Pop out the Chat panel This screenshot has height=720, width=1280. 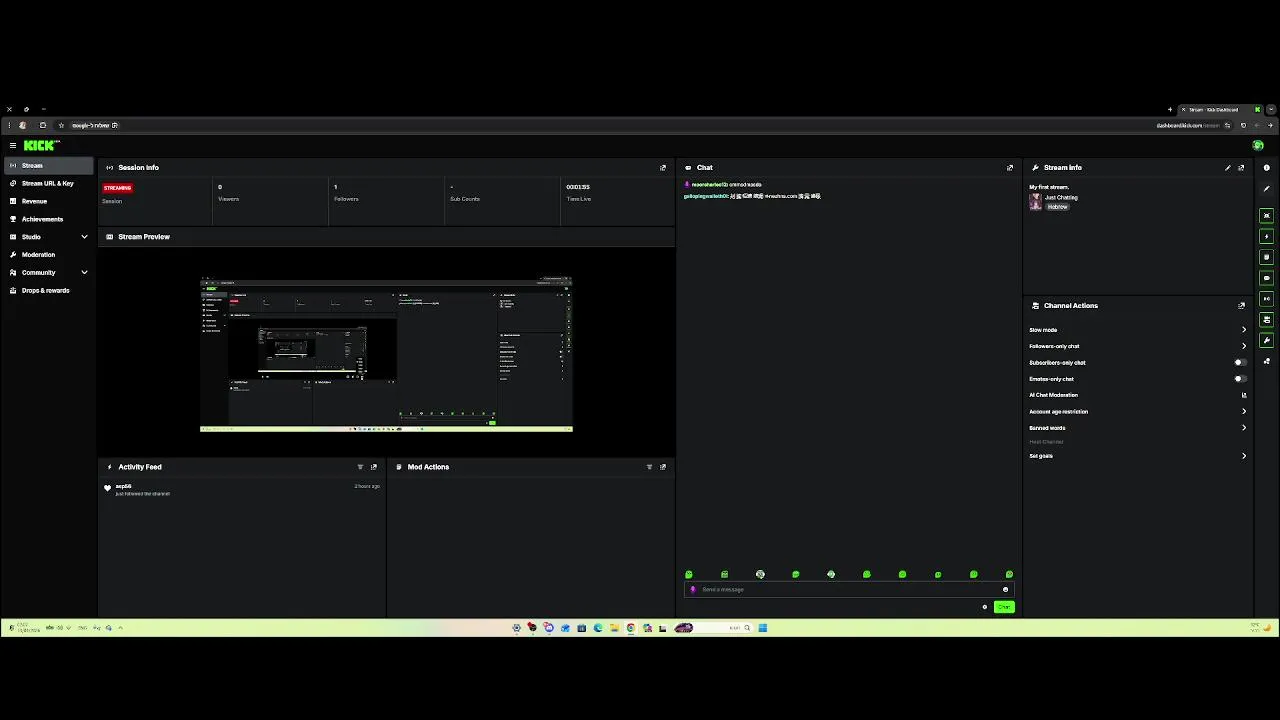(1010, 168)
